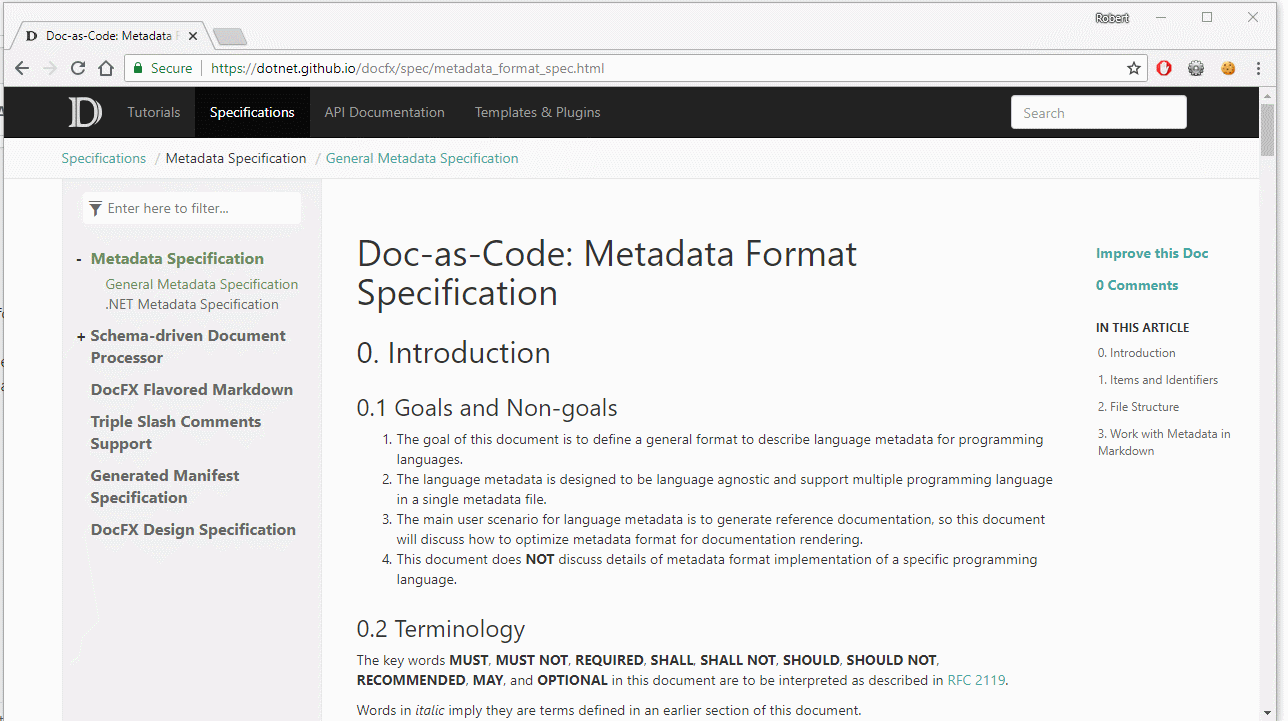Click the browser Back button
Screen dimensions: 1288x721
click(x=22, y=68)
